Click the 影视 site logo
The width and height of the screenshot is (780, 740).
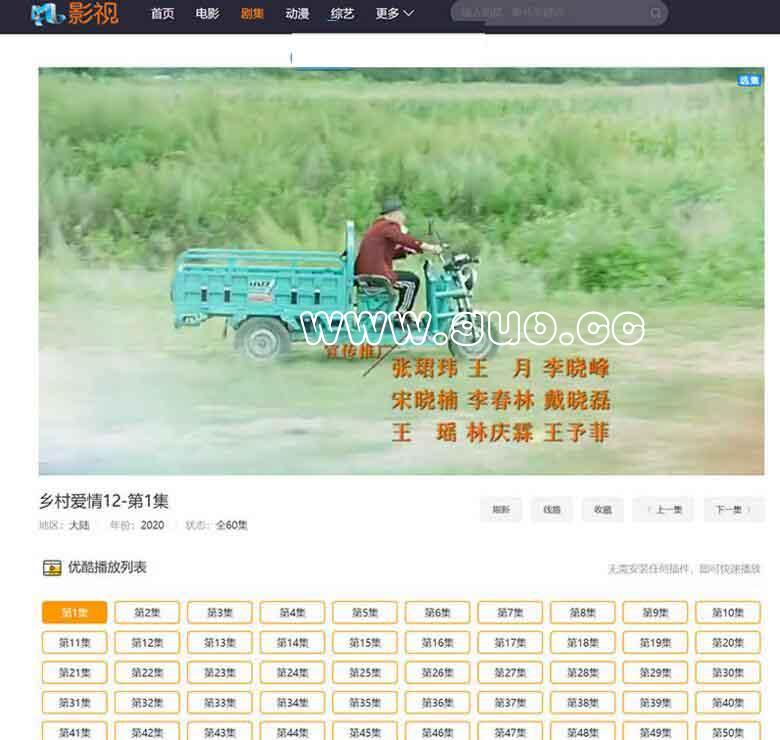(x=75, y=13)
